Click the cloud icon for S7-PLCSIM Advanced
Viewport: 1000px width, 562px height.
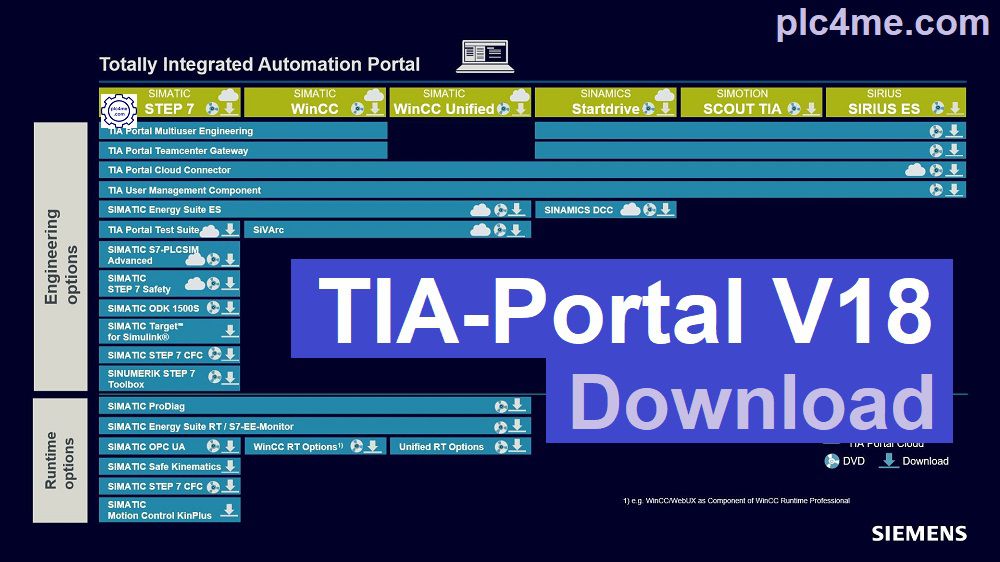[x=194, y=259]
